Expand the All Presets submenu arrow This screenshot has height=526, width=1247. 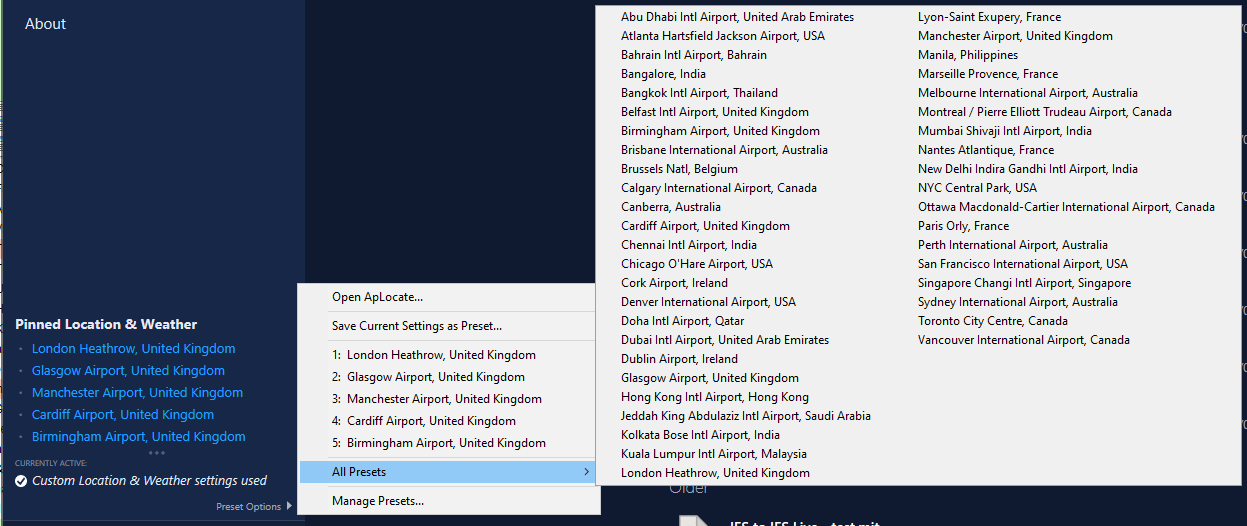[586, 472]
